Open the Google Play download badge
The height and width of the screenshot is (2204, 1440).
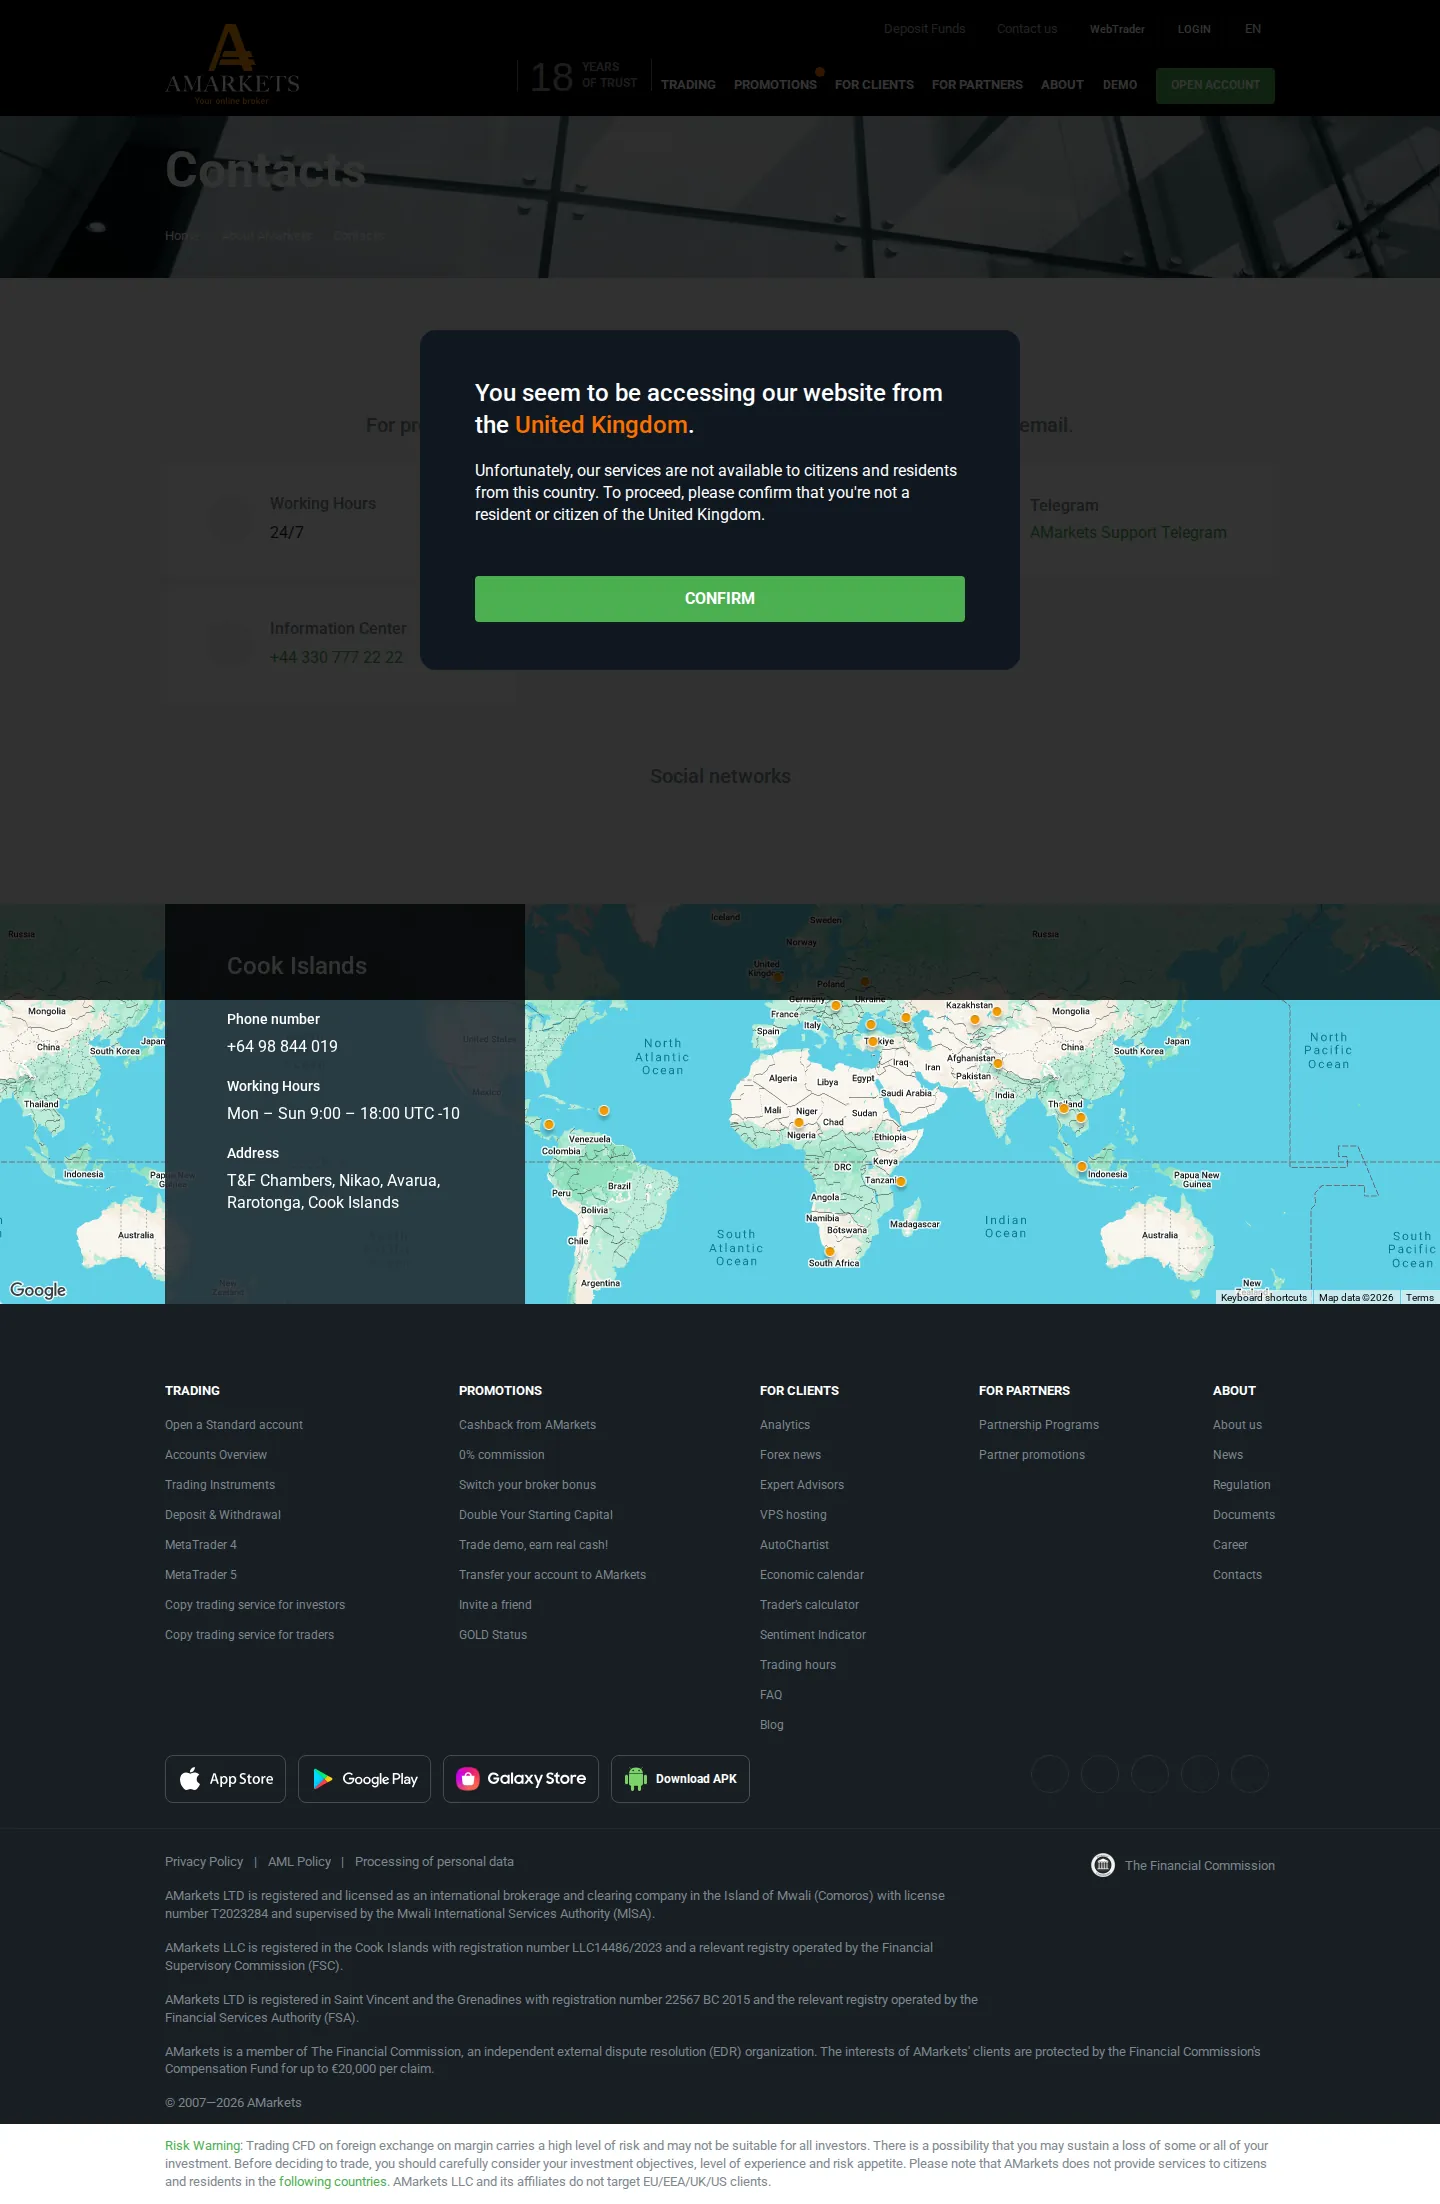point(364,1779)
